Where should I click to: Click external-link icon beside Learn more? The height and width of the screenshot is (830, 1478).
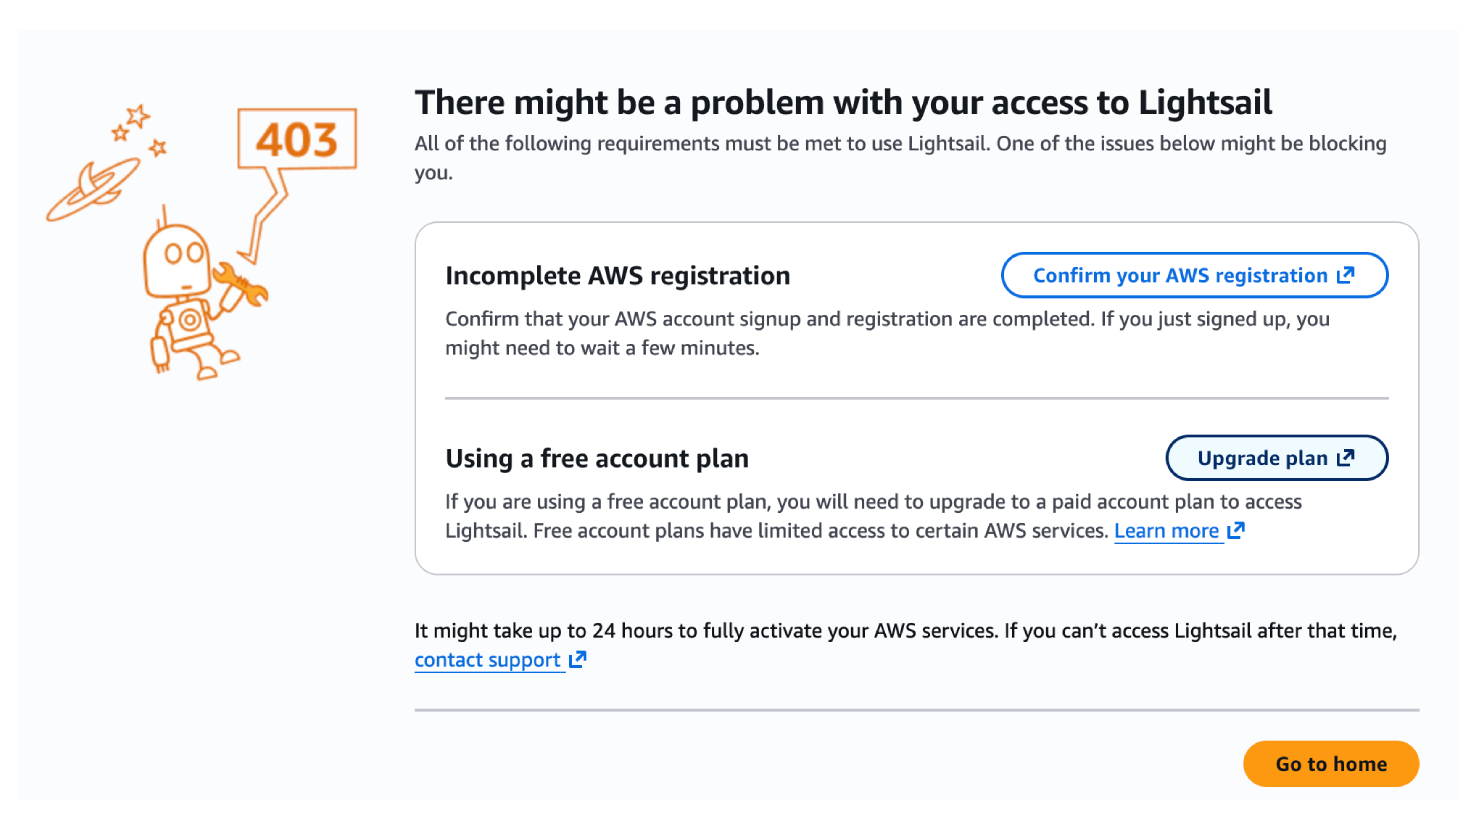[x=1236, y=531]
